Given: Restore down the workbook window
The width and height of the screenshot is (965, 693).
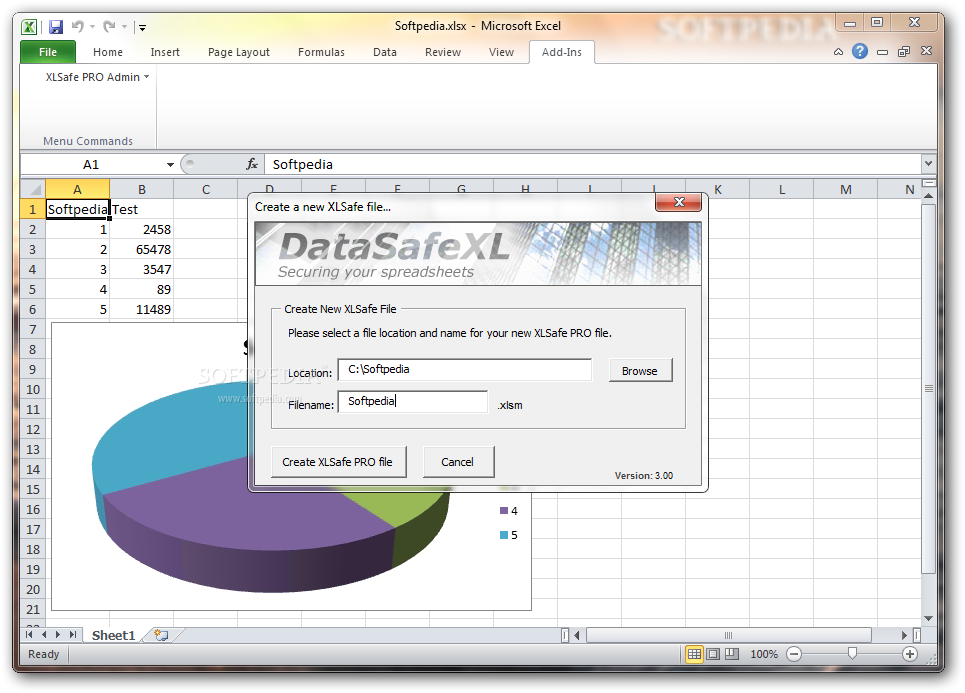Looking at the screenshot, I should click(x=903, y=52).
